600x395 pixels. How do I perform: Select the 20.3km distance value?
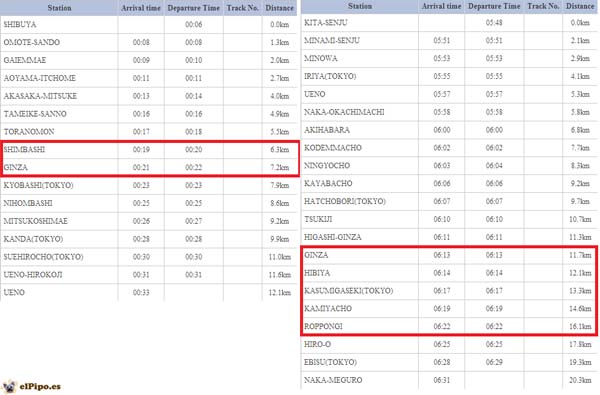[580, 380]
